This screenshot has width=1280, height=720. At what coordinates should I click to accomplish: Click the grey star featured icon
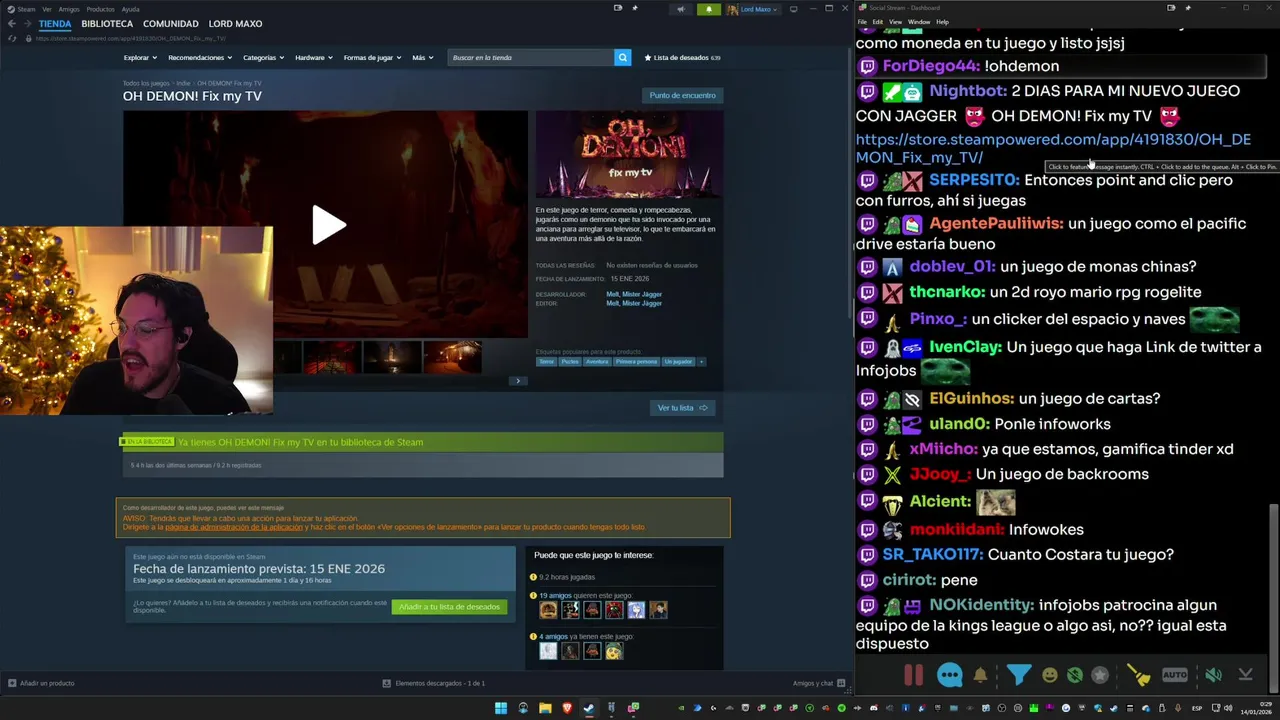click(x=1100, y=675)
